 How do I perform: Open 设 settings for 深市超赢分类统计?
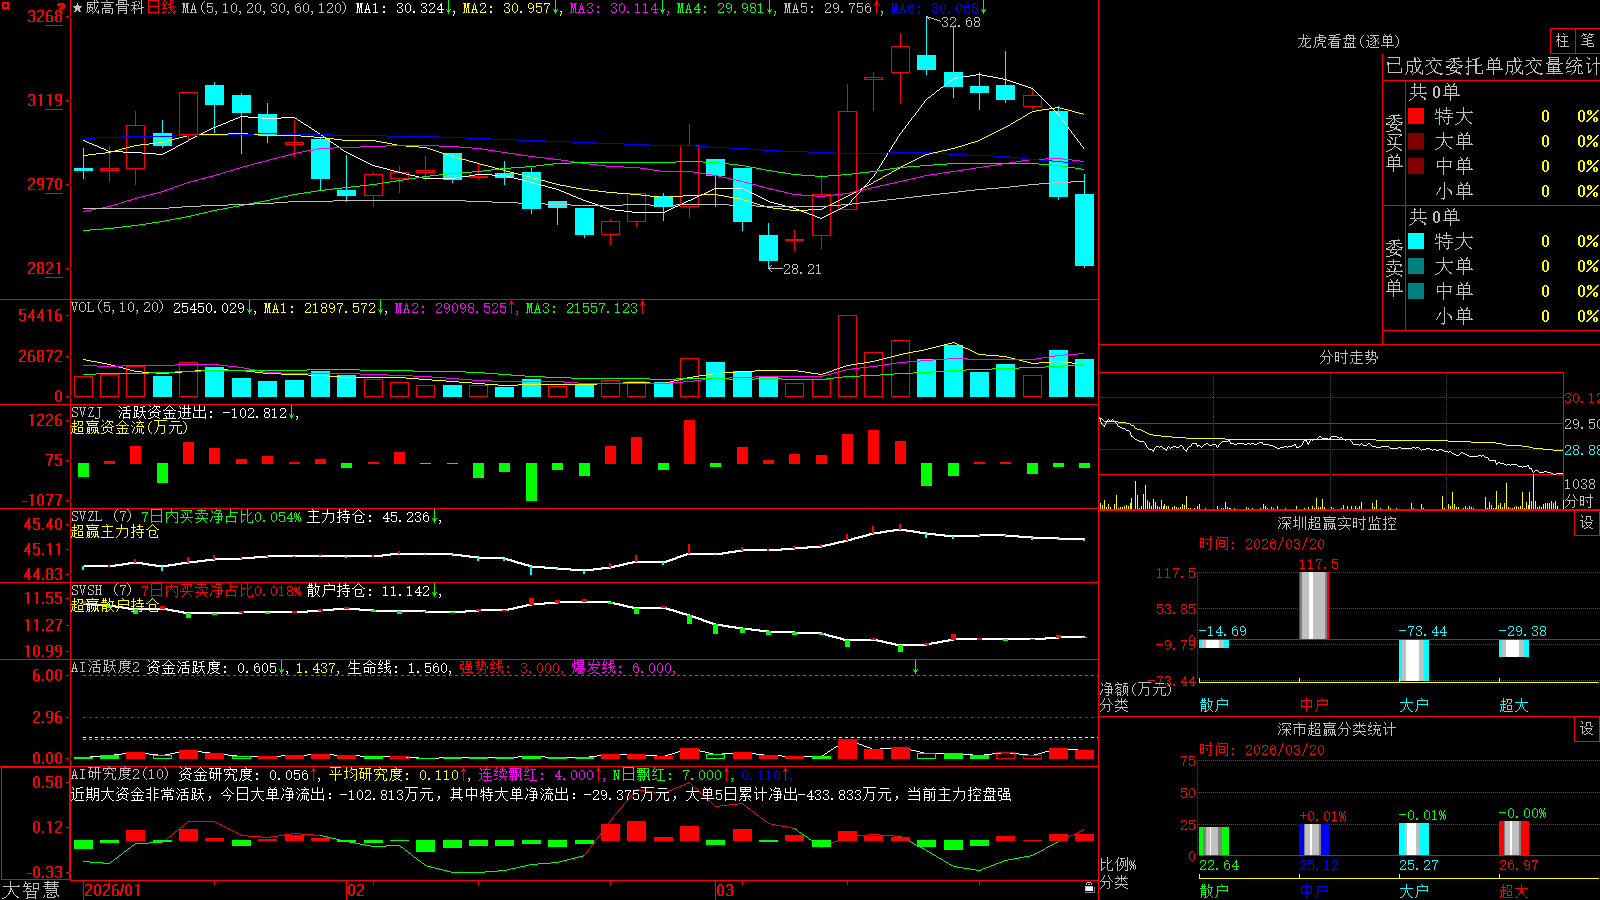(x=1587, y=729)
